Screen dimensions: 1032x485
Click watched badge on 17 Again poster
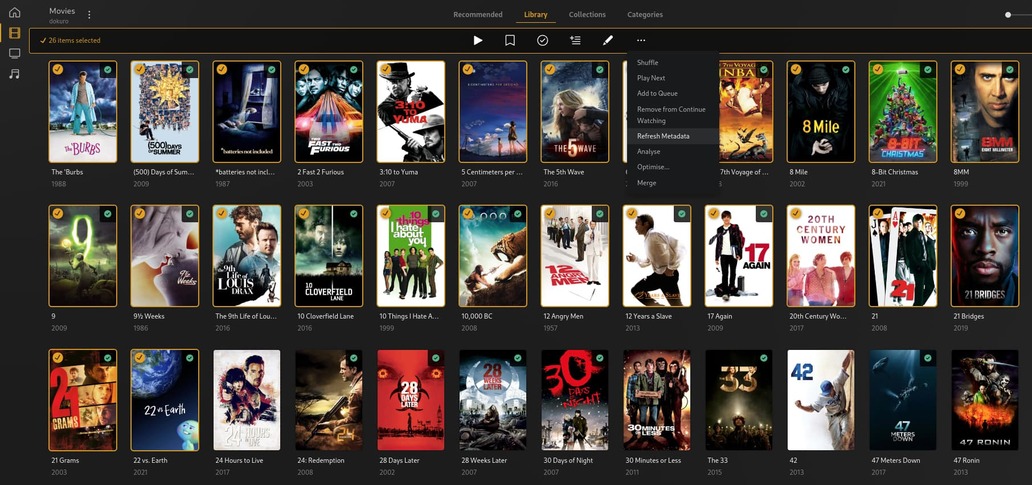click(763, 214)
